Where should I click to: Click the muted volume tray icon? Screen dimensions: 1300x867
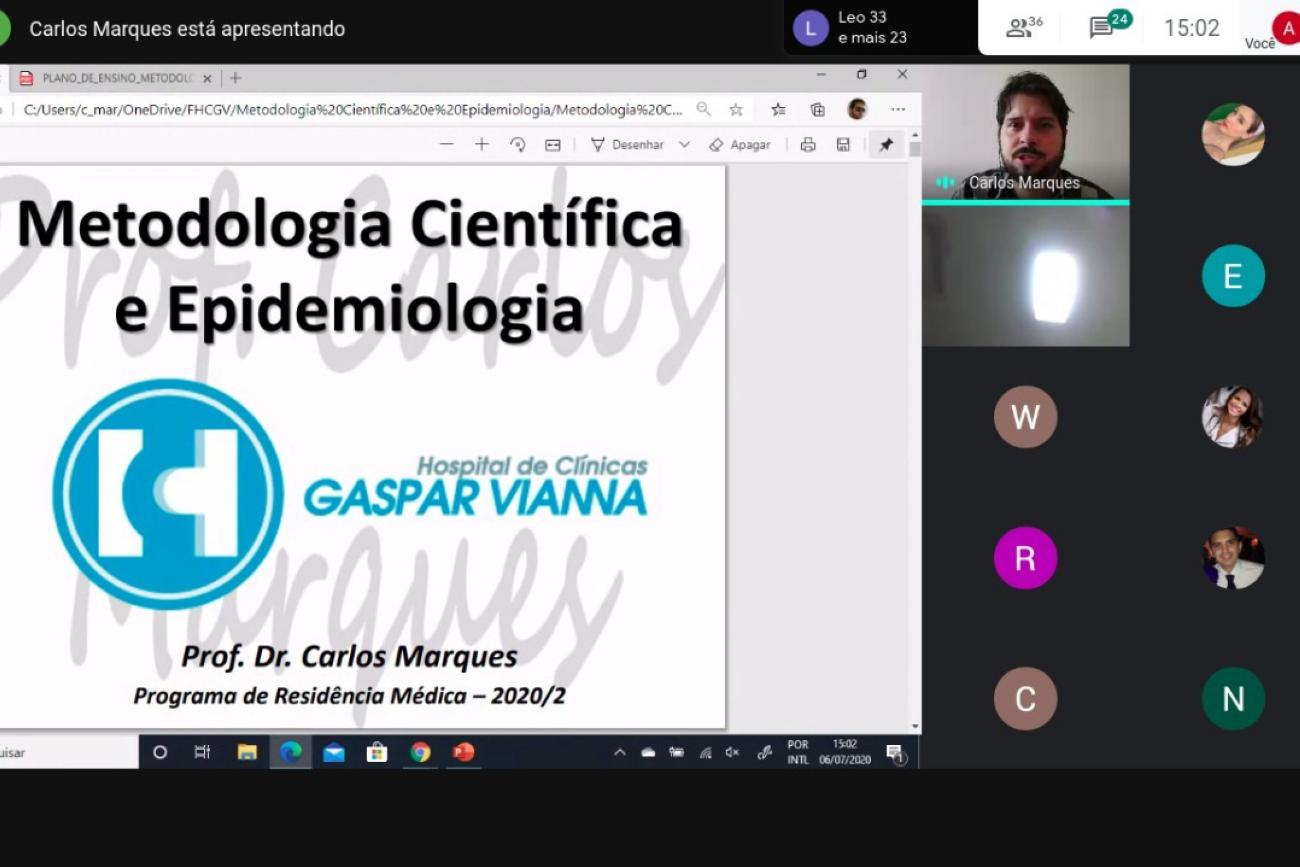[732, 752]
